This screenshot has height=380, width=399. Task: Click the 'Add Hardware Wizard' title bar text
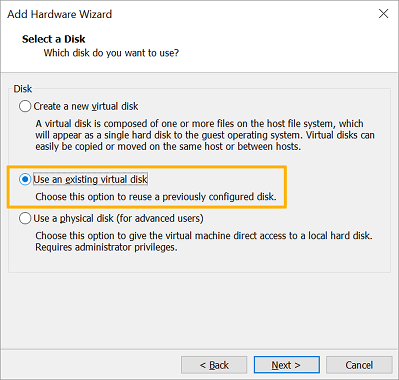60,14
